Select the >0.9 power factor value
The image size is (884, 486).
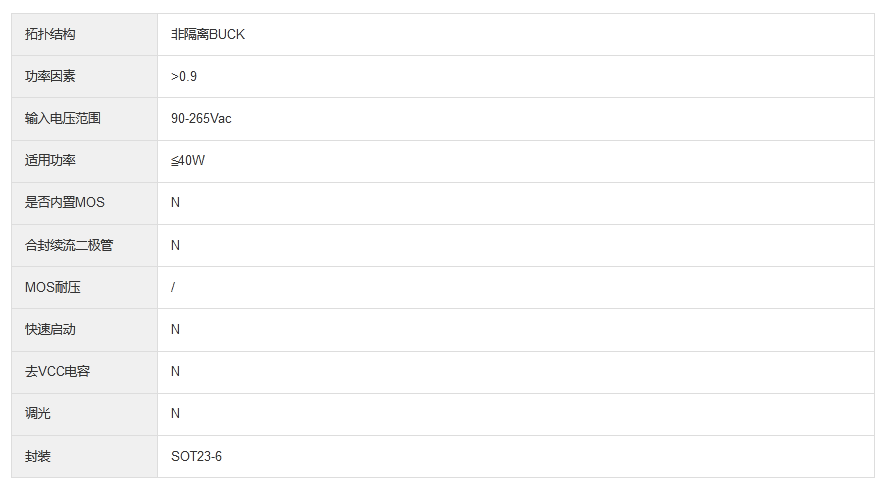[184, 76]
